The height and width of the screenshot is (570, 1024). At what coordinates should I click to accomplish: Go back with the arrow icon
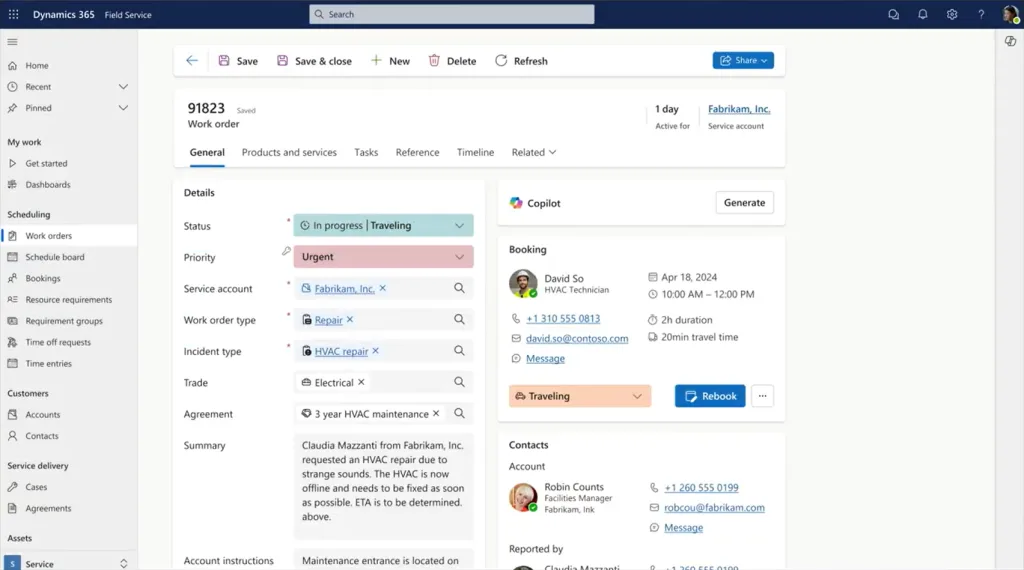point(191,61)
